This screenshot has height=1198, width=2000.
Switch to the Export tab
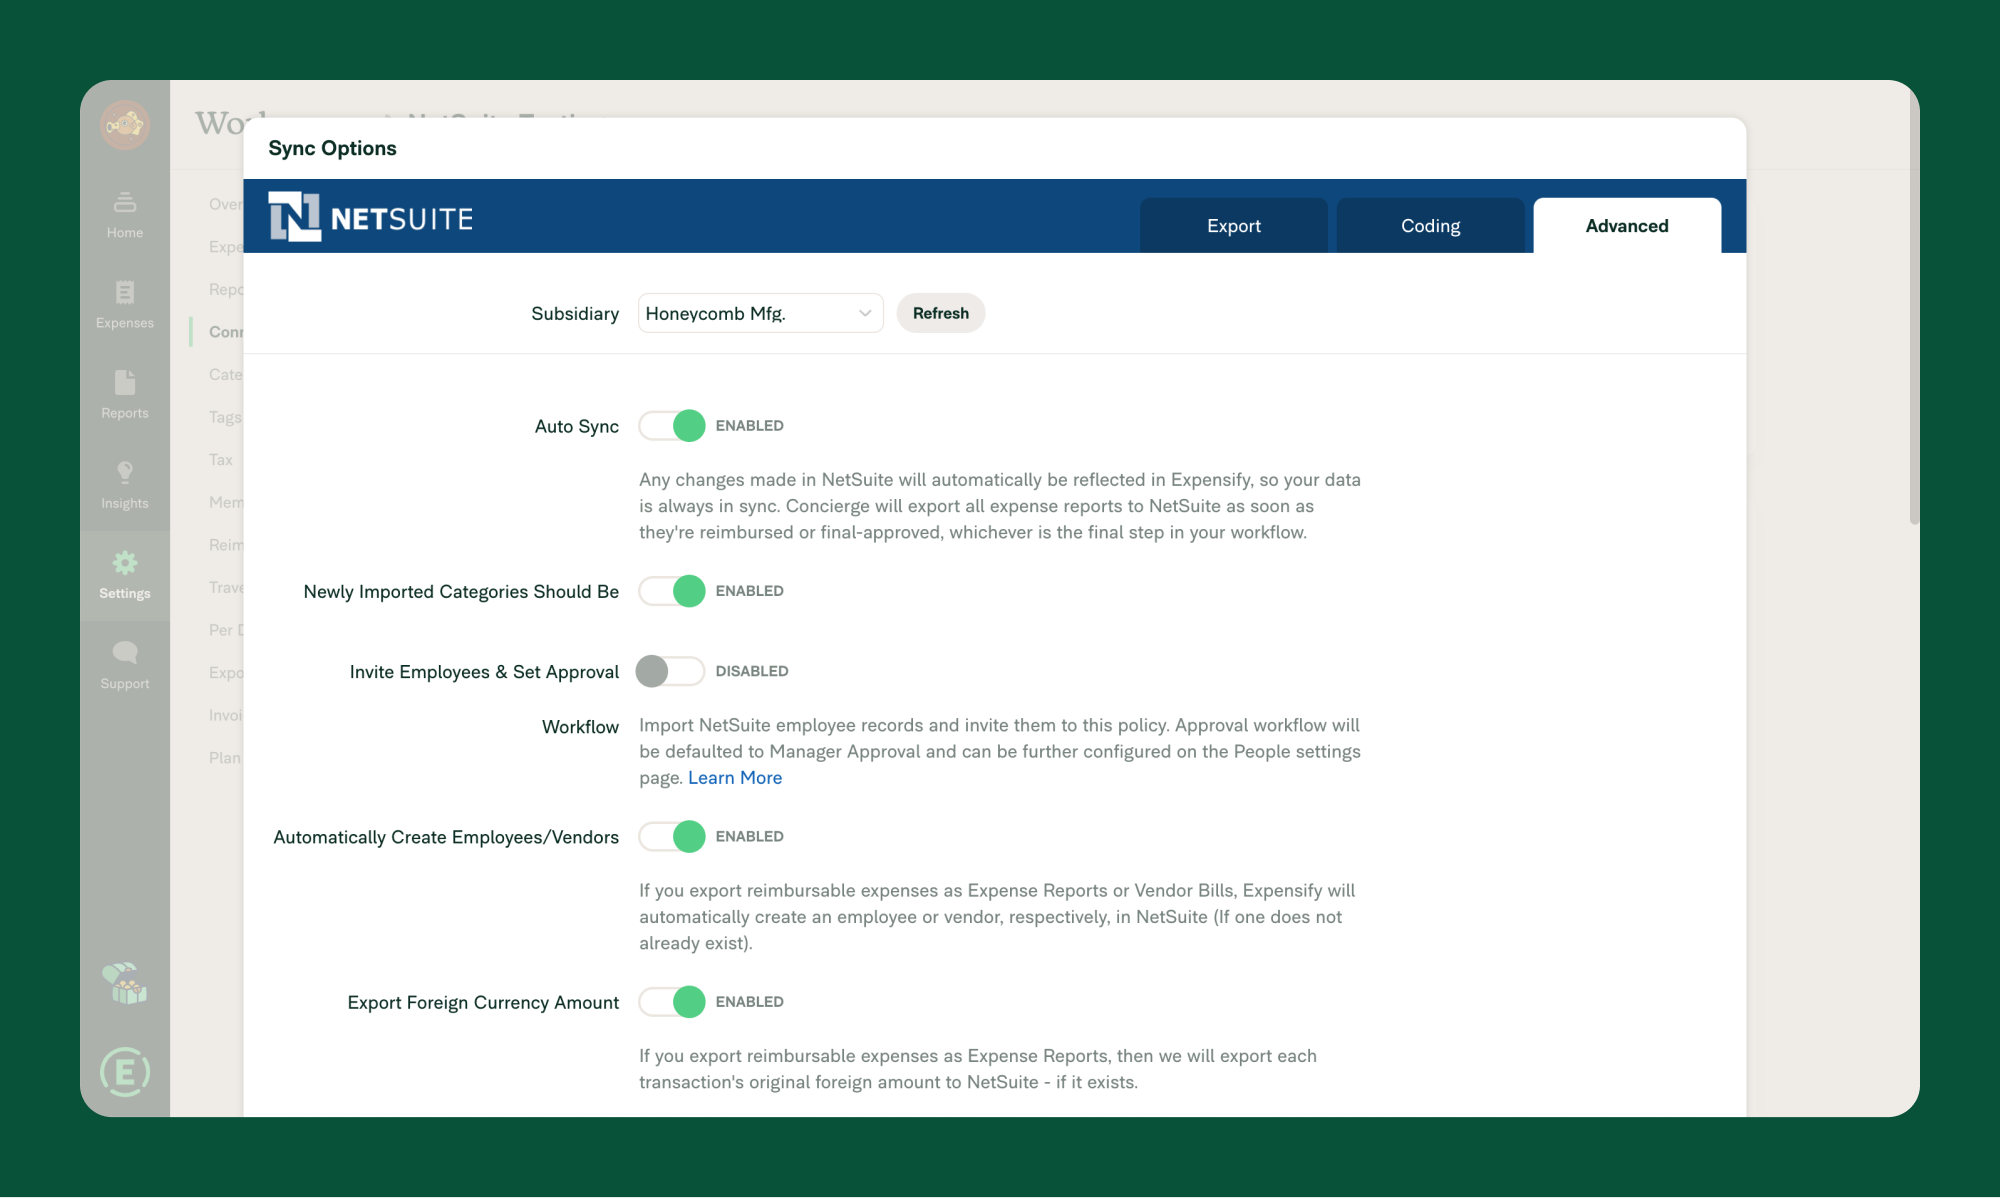point(1234,226)
